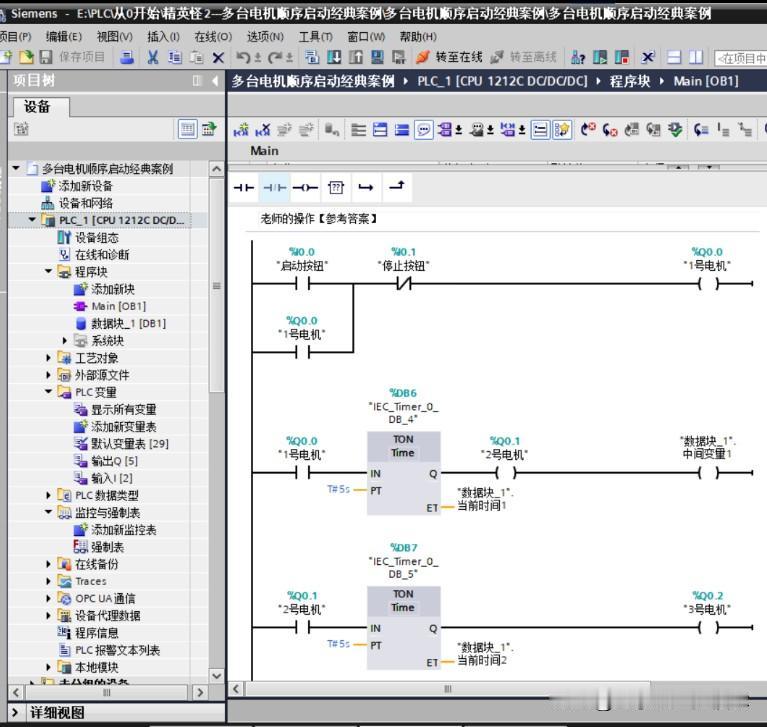Open existing project icon in main toolbar
The image size is (767, 727).
(26, 57)
